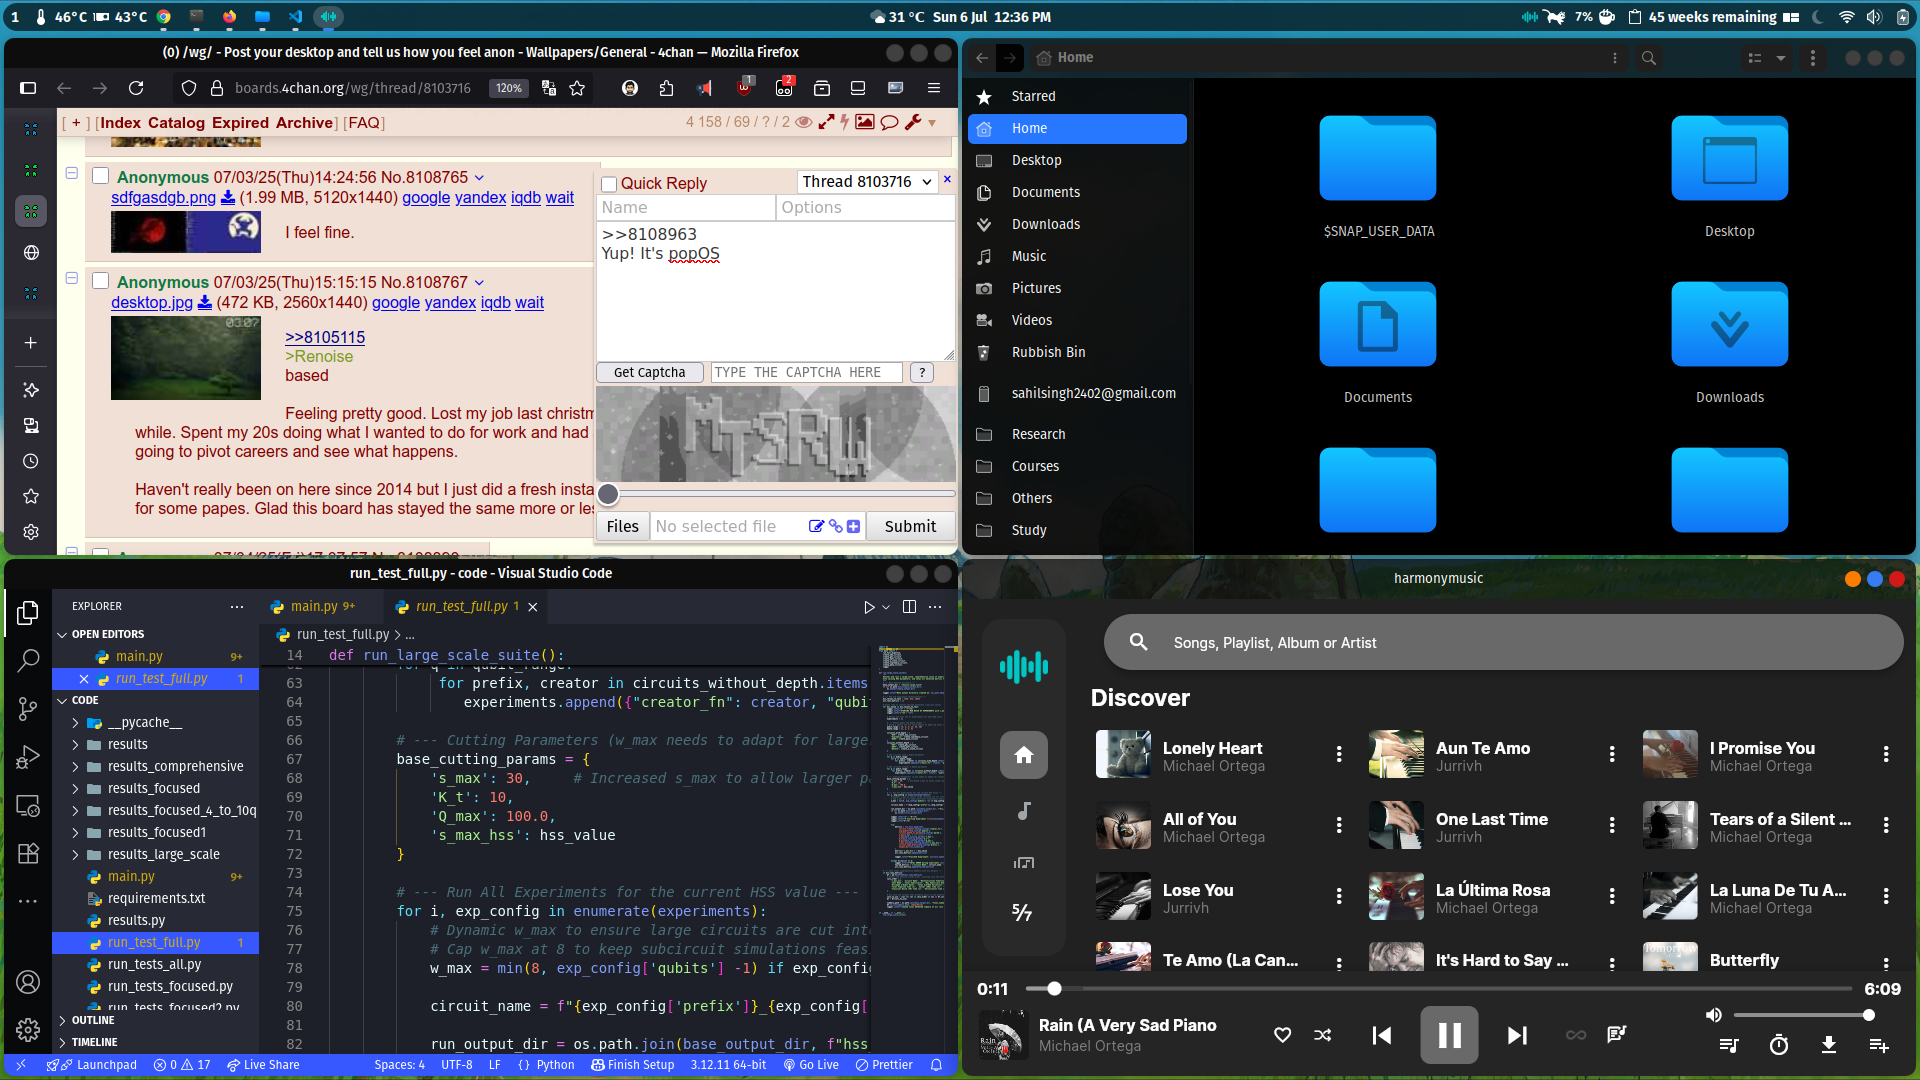Open VS Code Manage gear icon

tap(28, 1029)
